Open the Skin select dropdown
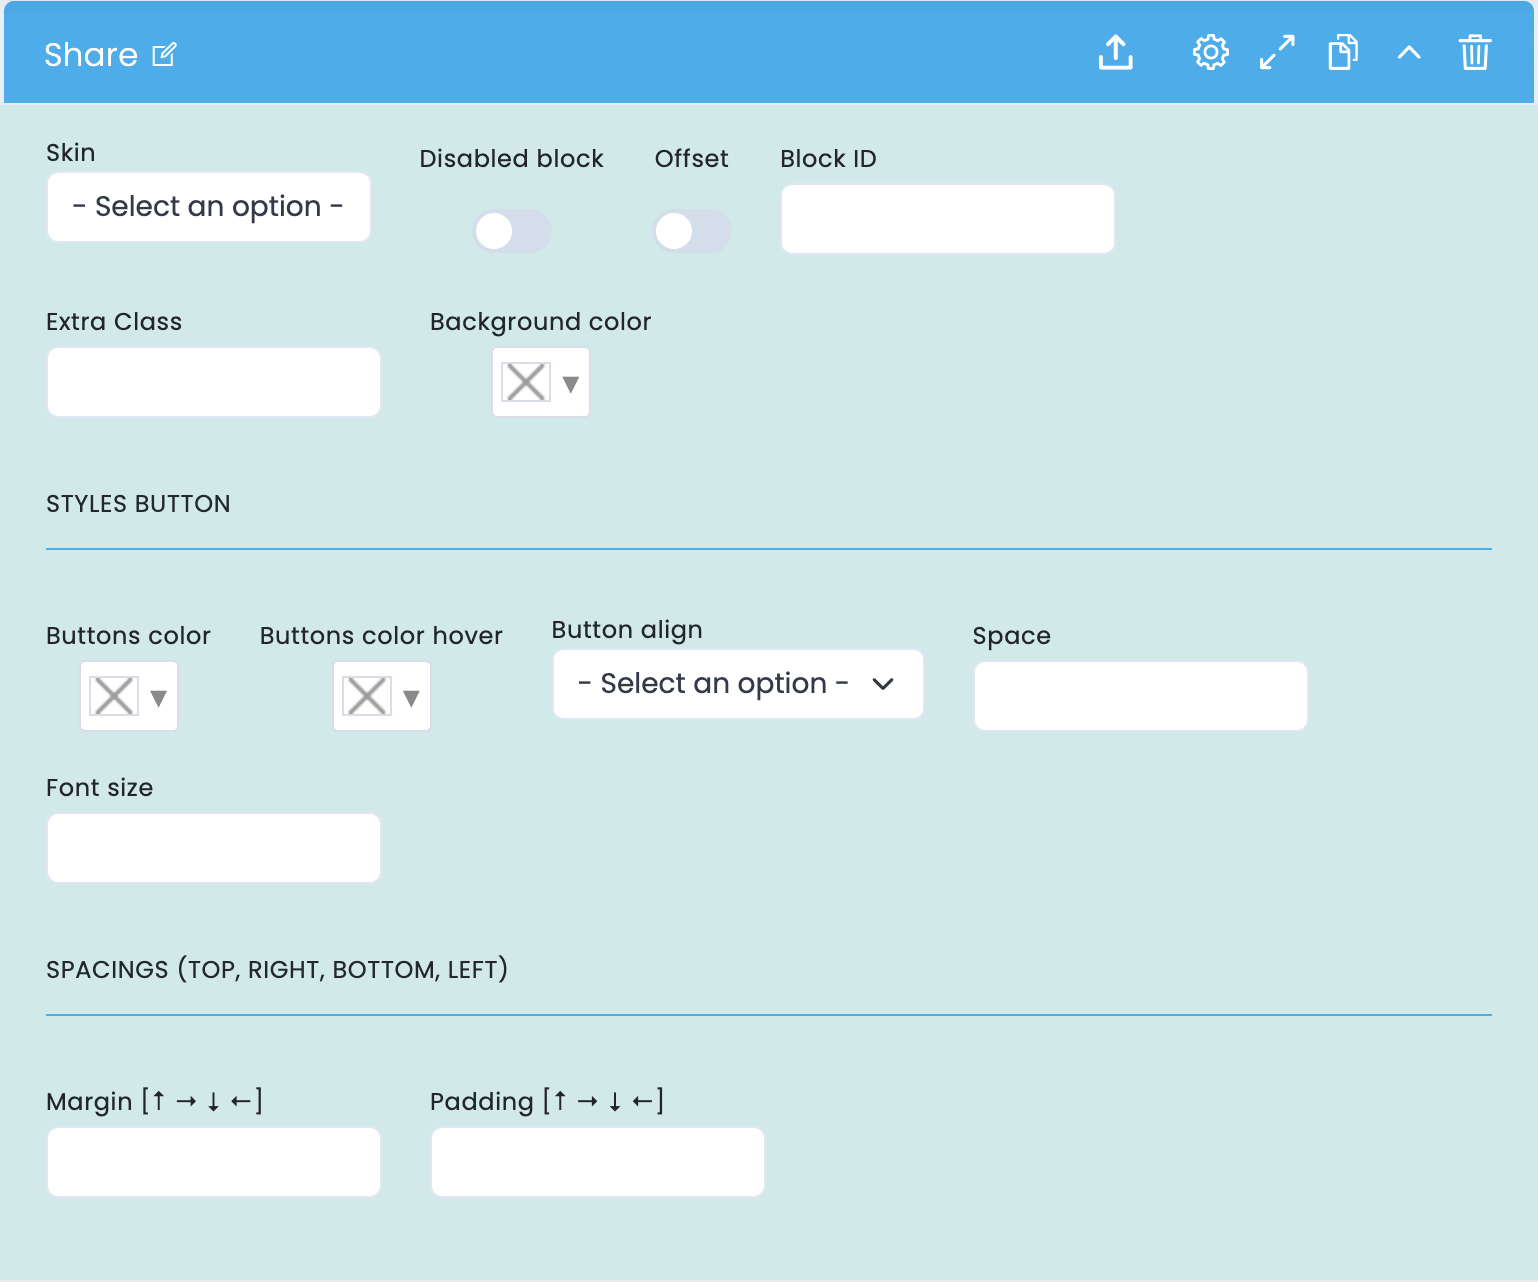 (x=209, y=207)
